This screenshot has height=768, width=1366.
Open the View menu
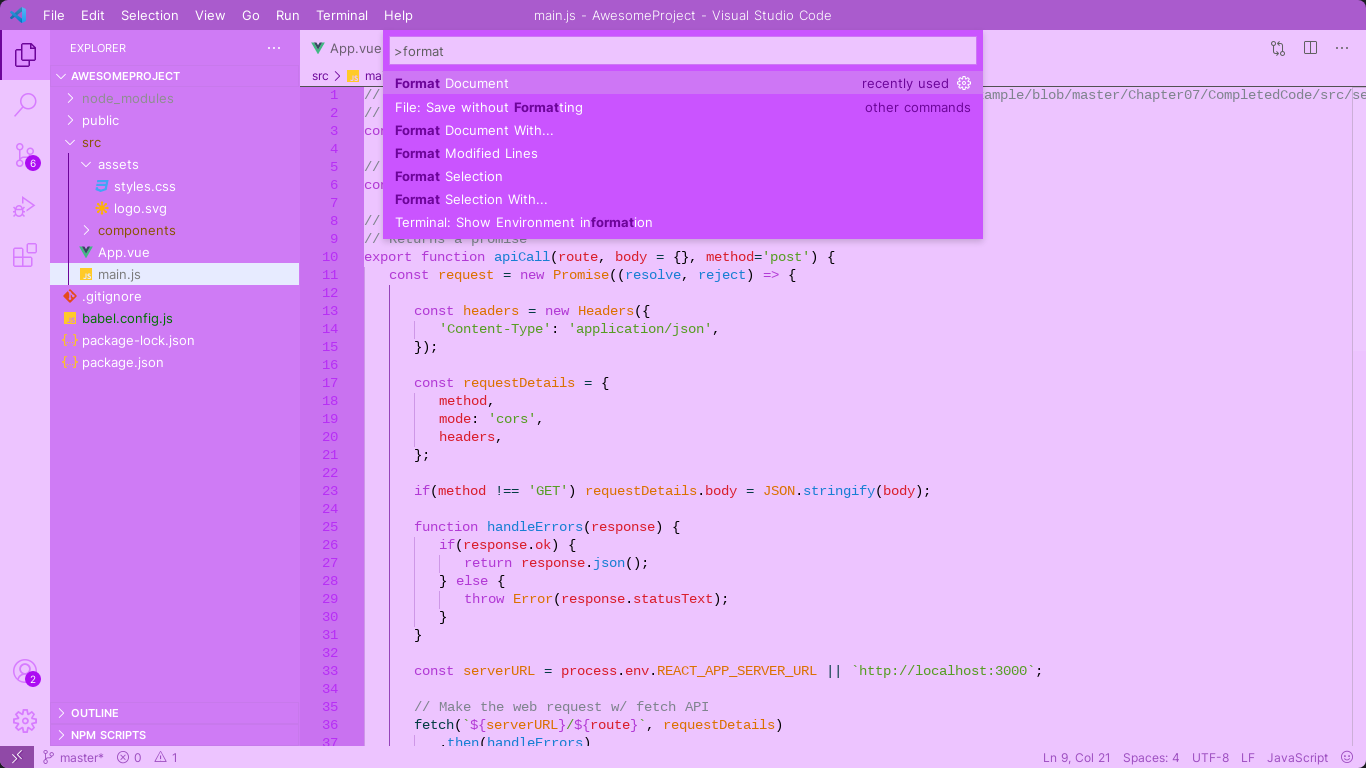click(x=210, y=15)
